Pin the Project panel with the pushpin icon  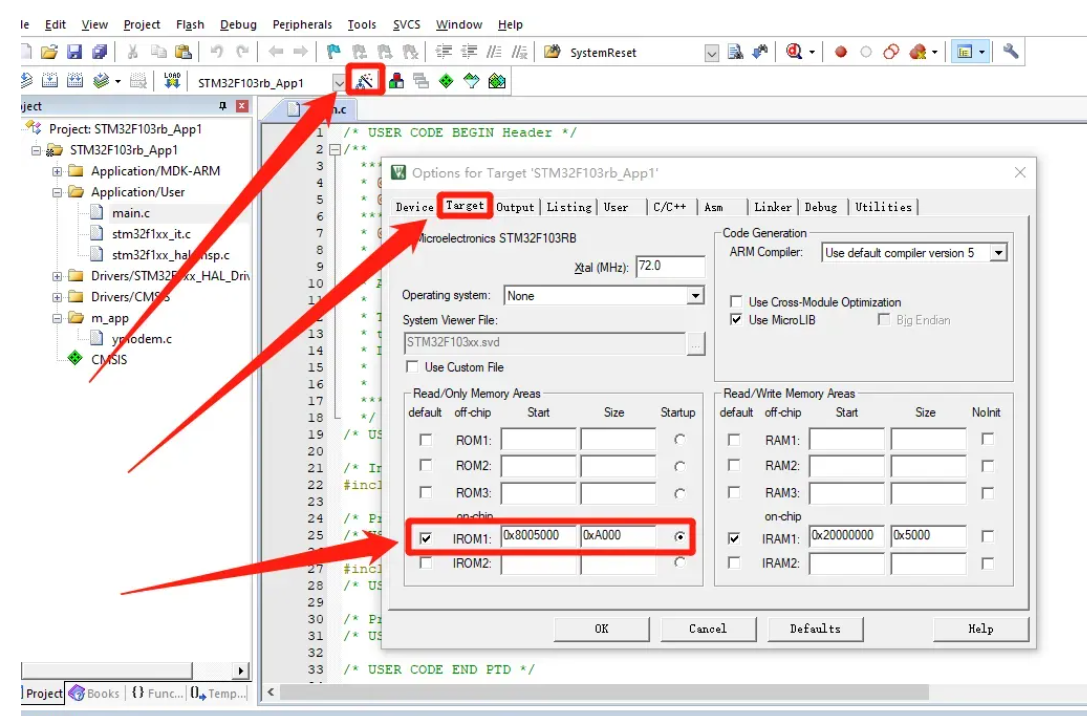(x=223, y=106)
